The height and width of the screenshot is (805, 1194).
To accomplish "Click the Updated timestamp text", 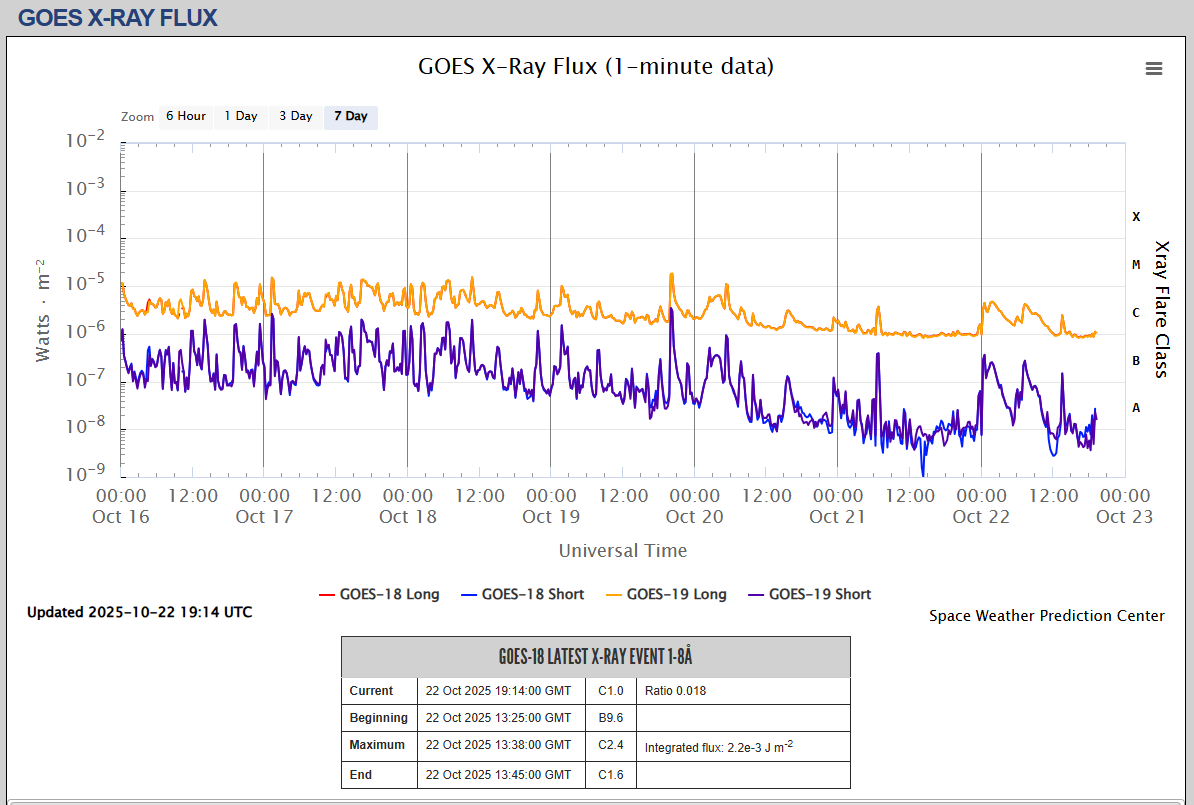I will coord(139,612).
